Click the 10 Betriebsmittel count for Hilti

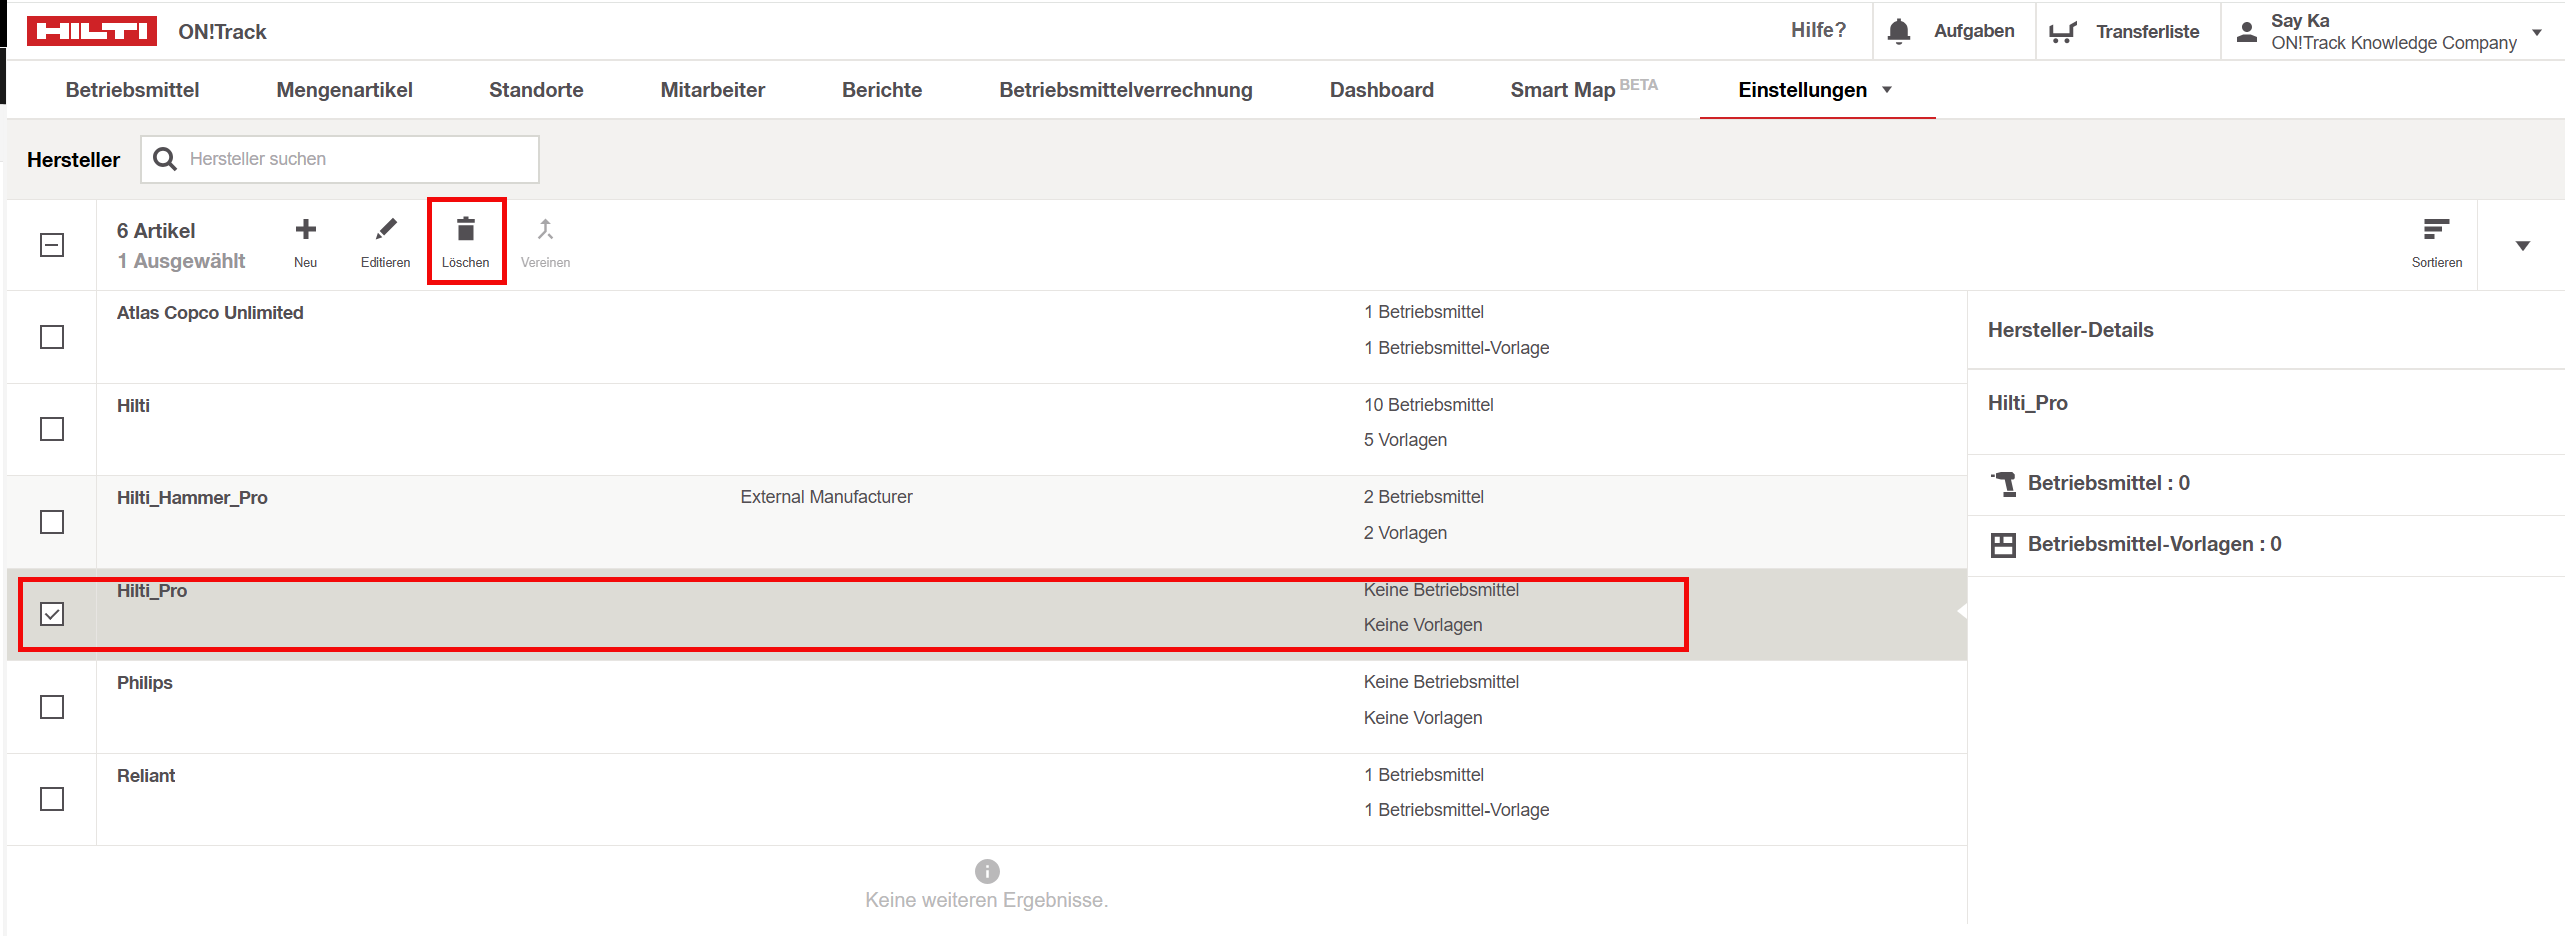pos(1428,405)
